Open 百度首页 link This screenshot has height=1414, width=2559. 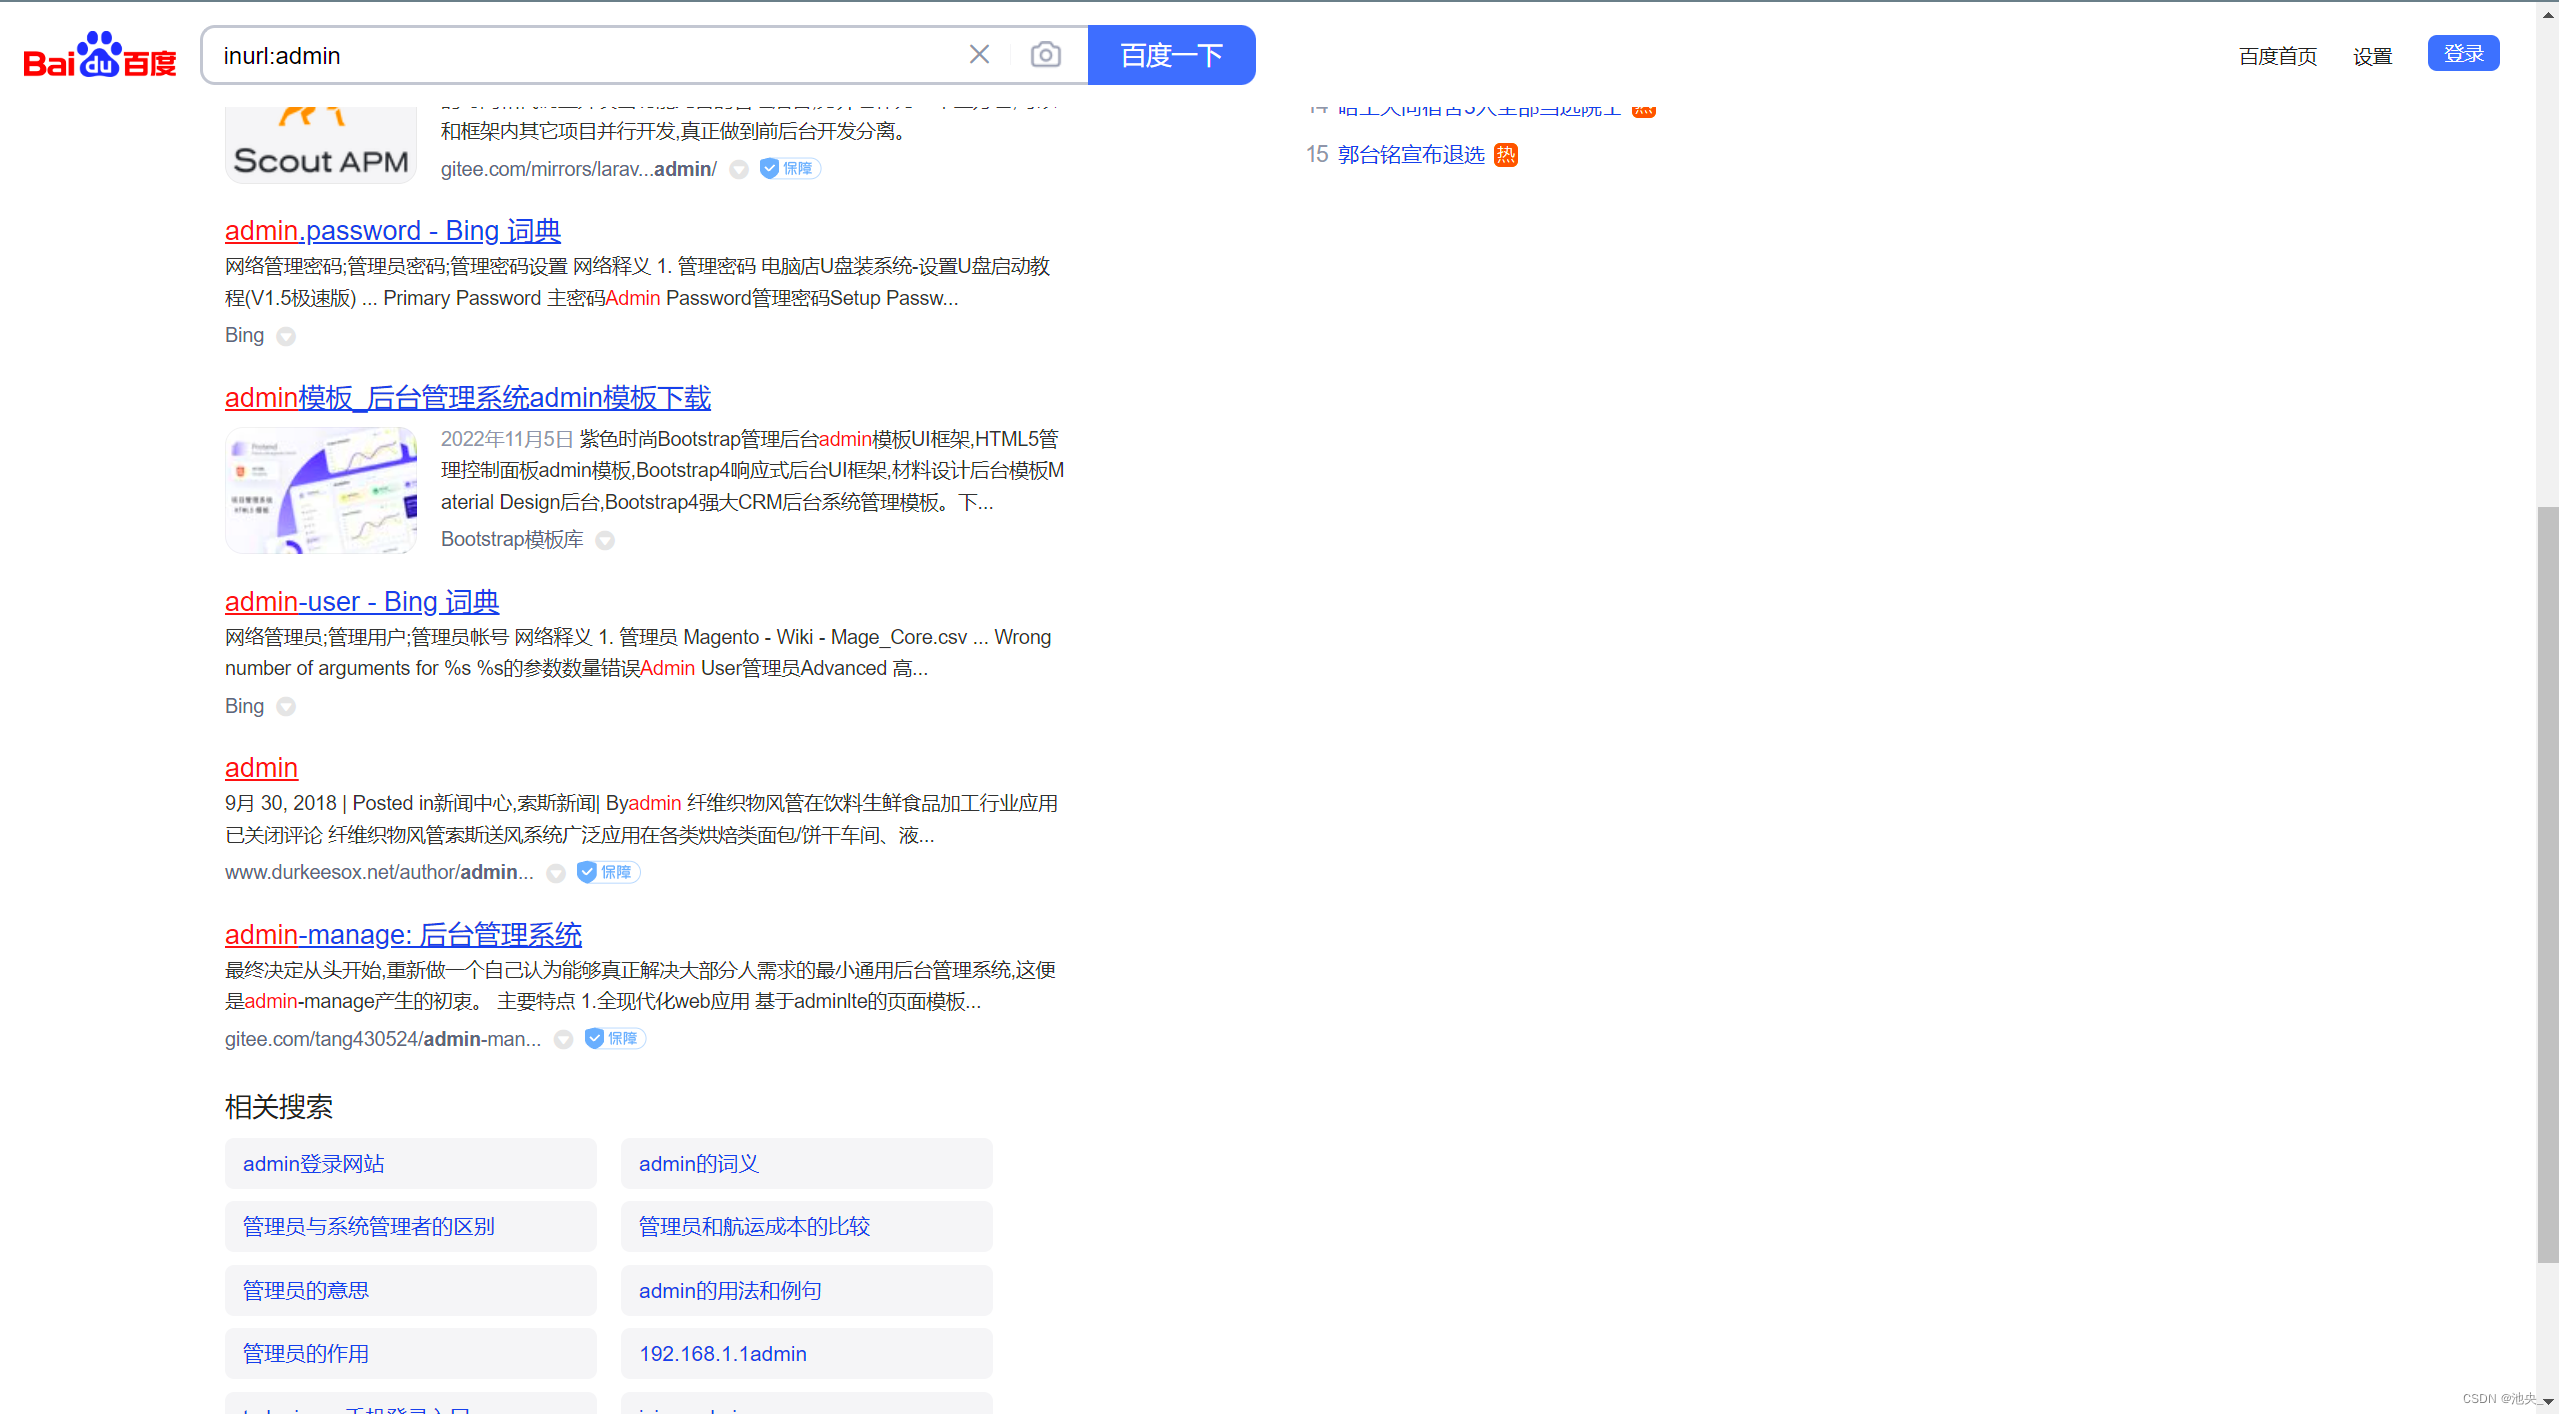coord(2277,56)
